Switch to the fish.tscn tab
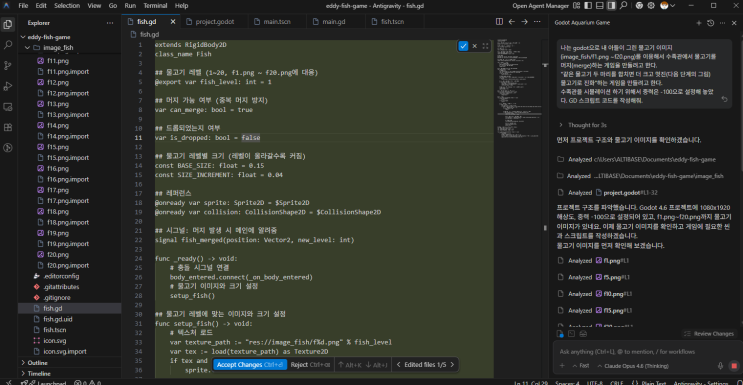Screen dimensions: 743x385 [x=393, y=22]
